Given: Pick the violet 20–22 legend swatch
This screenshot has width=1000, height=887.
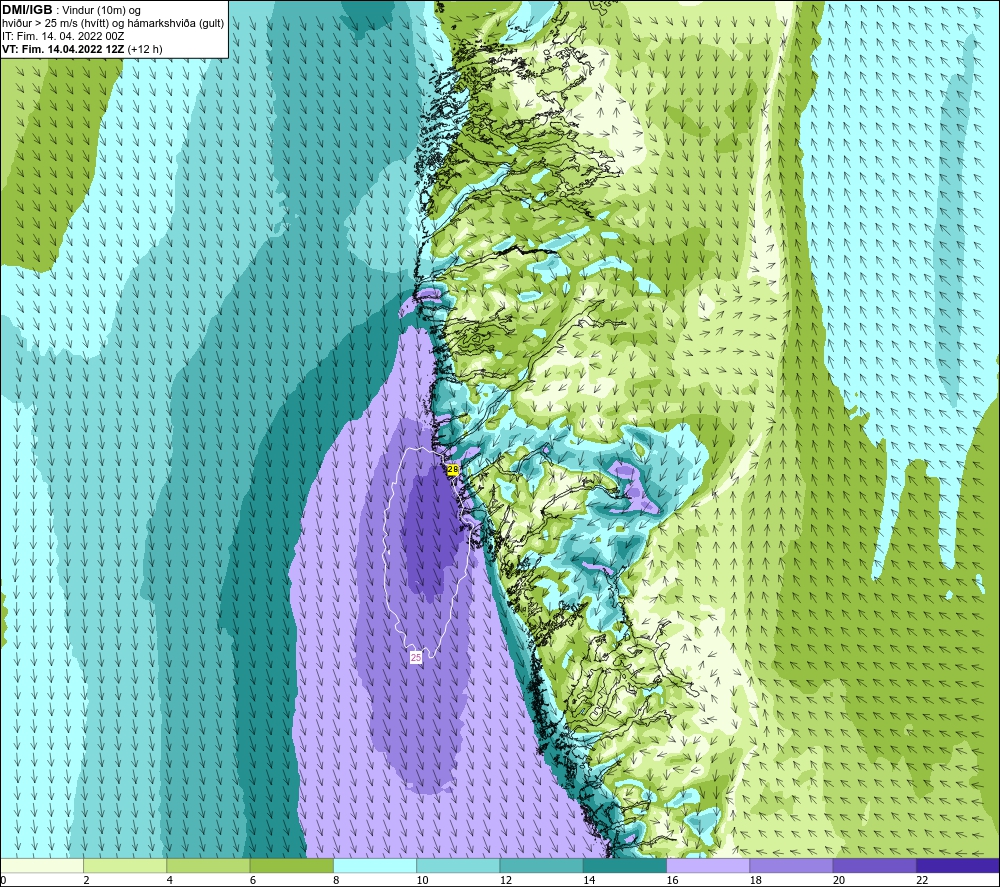Looking at the screenshot, I should (x=874, y=865).
